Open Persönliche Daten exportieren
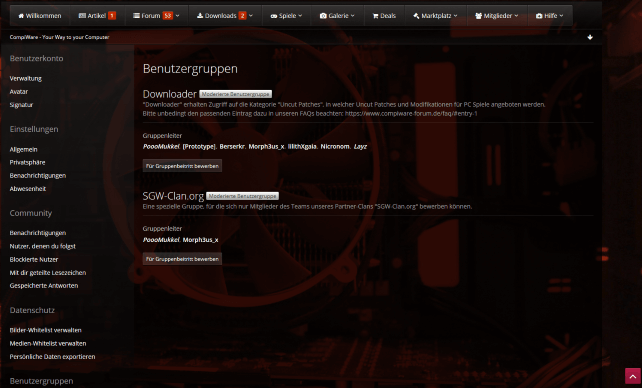The image size is (642, 388). [x=52, y=356]
